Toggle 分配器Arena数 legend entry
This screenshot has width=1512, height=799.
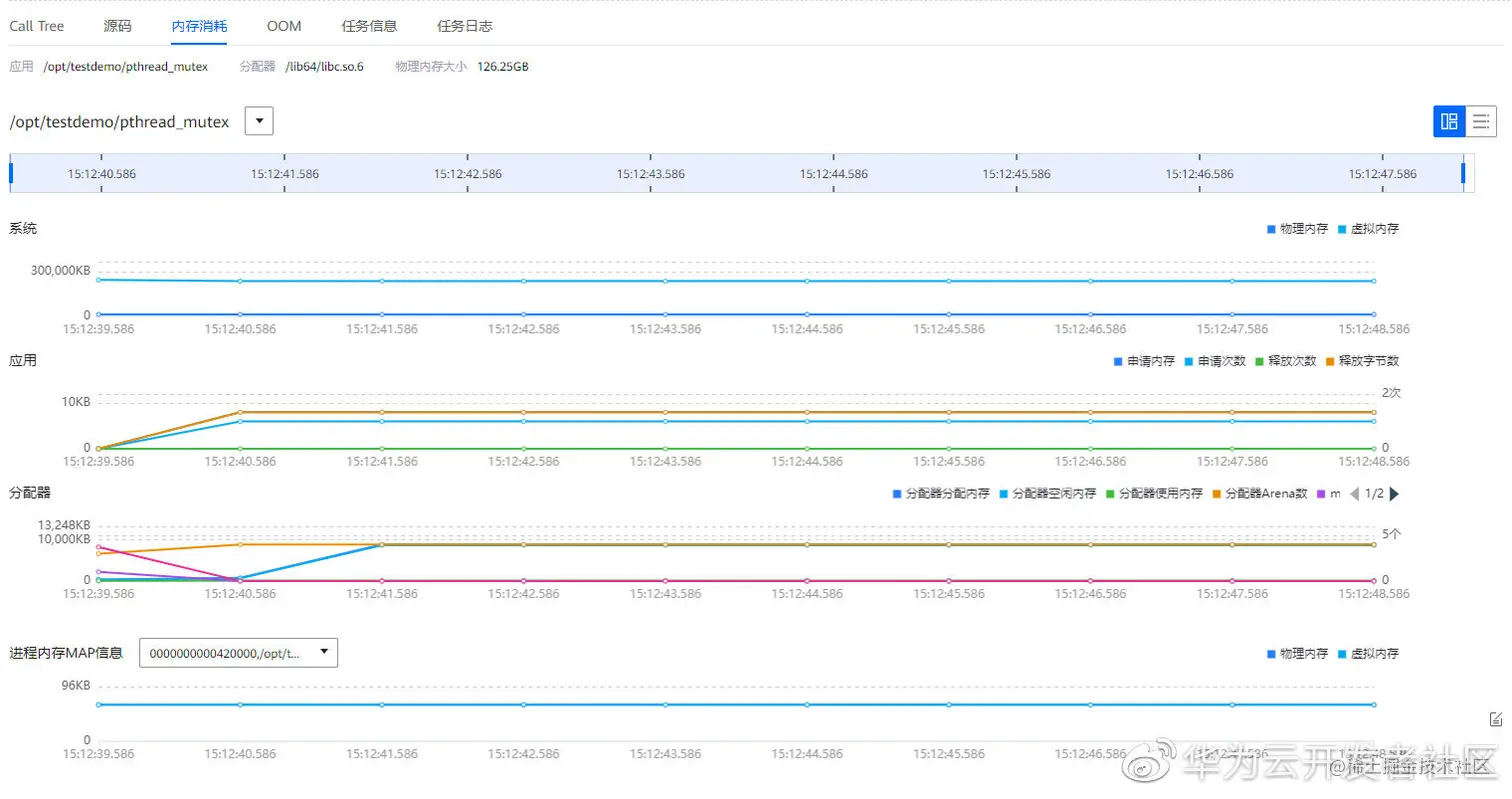[1260, 494]
